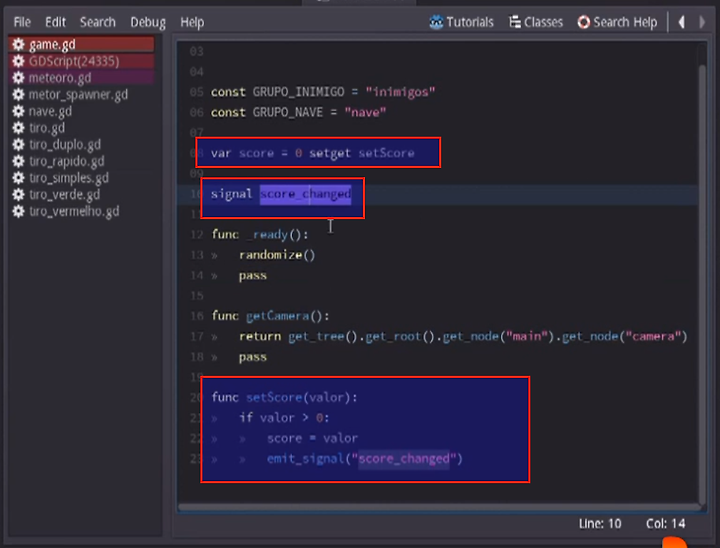720x548 pixels.
Task: Click the randomize() call
Action: point(277,255)
